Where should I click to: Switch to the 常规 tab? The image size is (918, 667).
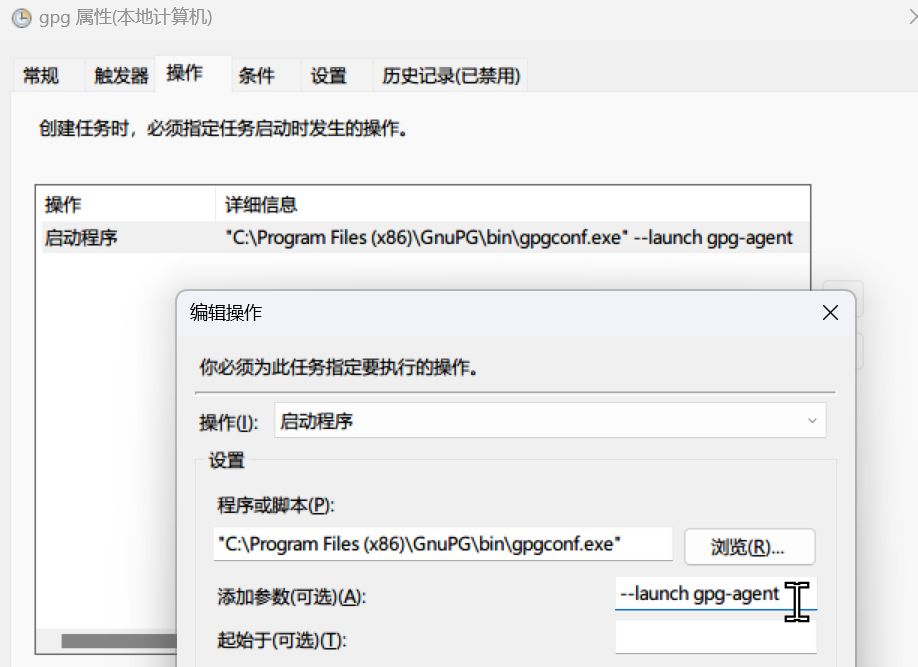point(42,75)
